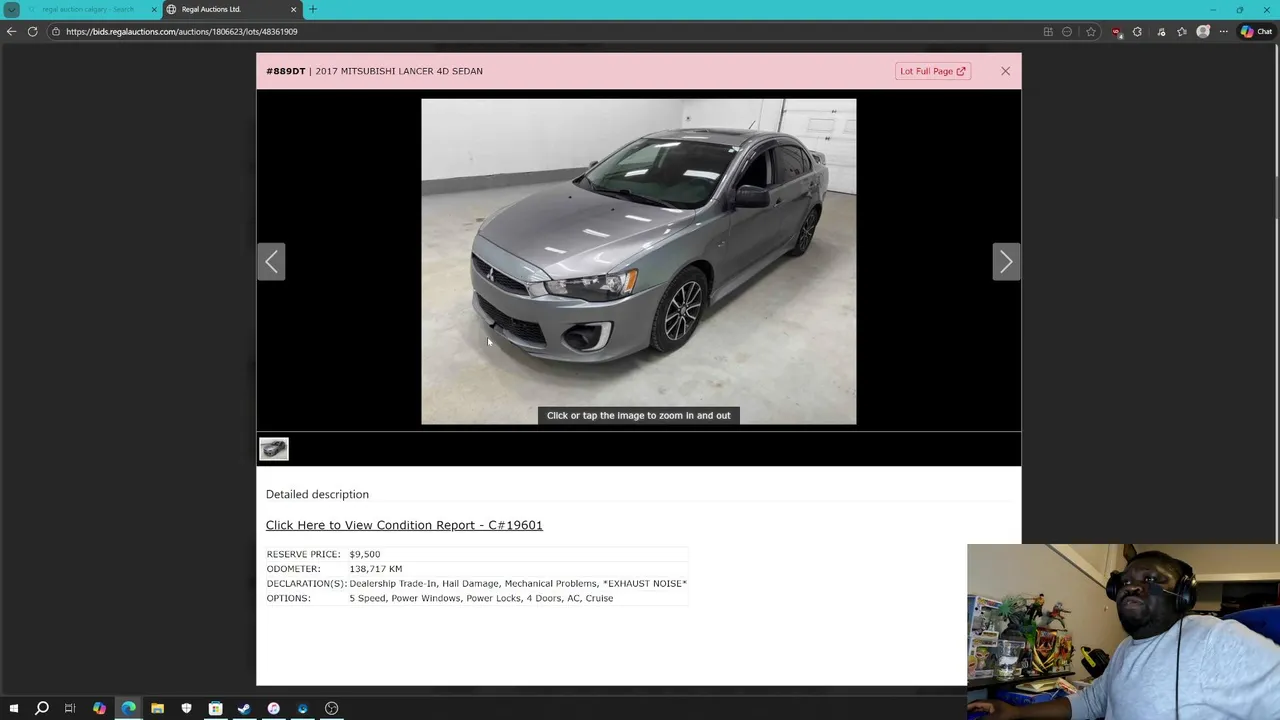Switch to the regal auction calgary search tab
1280x720 pixels.
tap(88, 9)
